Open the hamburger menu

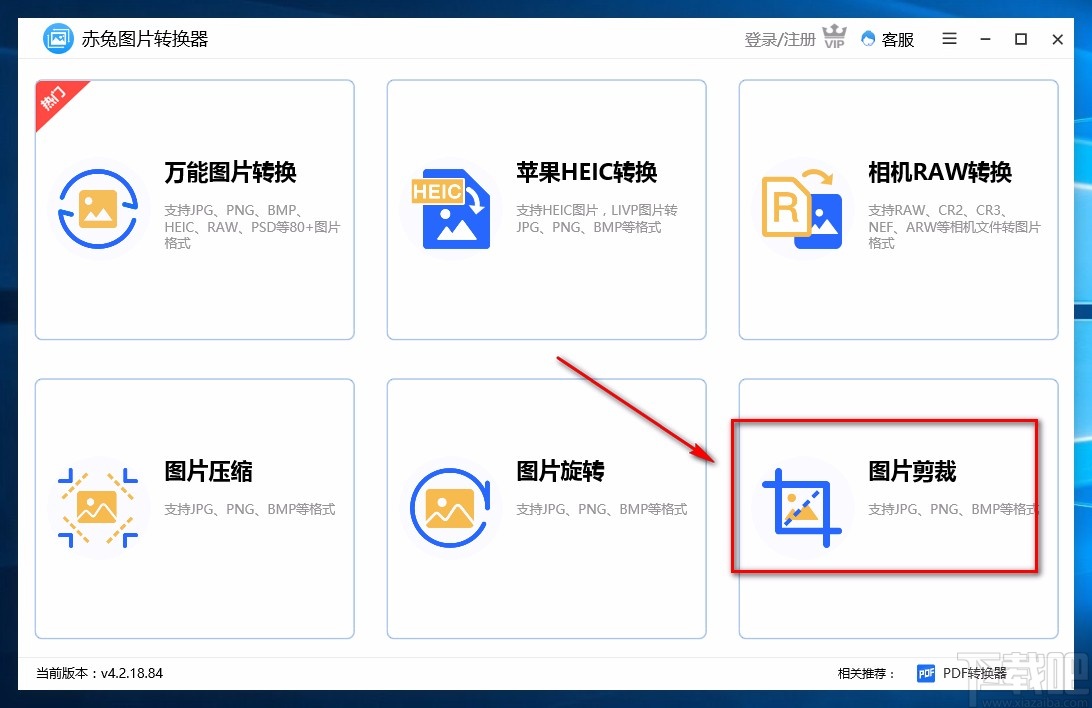pyautogui.click(x=948, y=39)
